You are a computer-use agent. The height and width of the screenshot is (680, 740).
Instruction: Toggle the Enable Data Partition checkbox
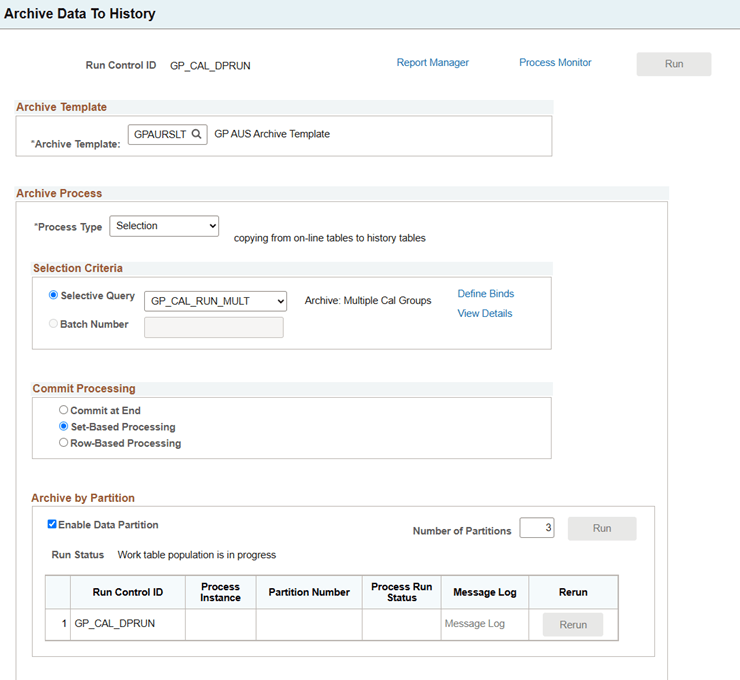coord(52,524)
